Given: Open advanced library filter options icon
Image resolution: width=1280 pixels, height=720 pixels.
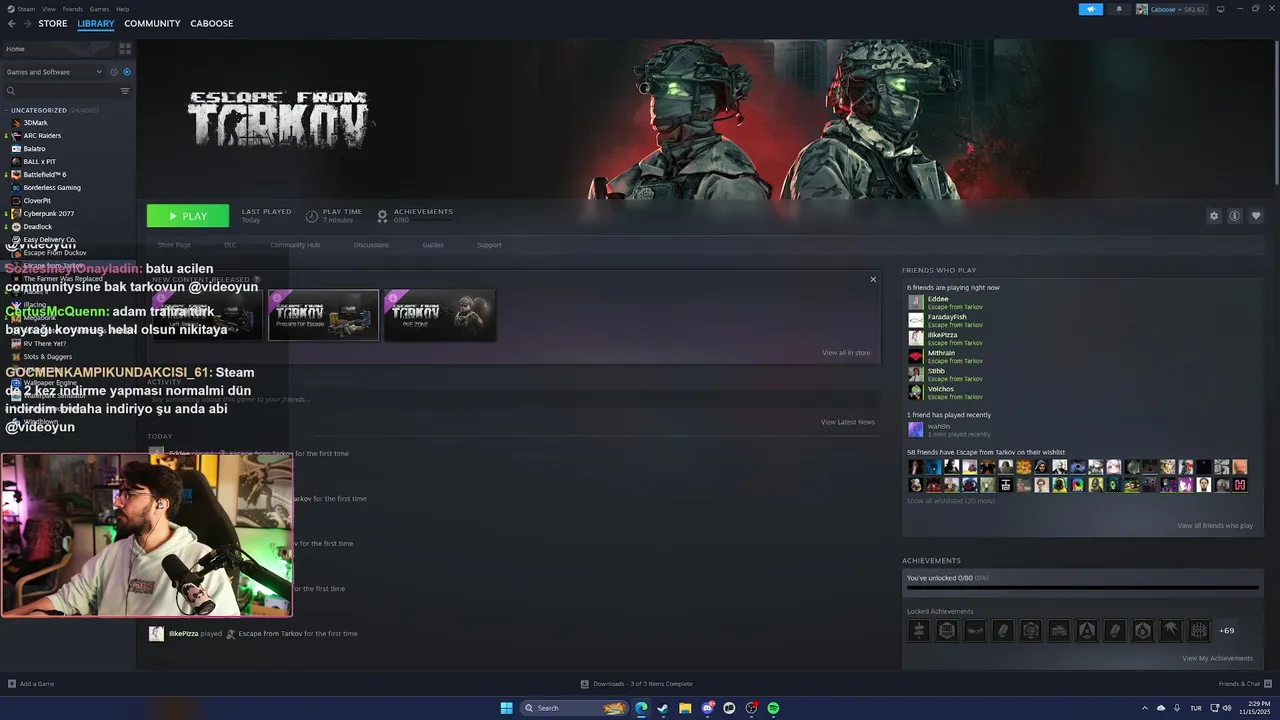Looking at the screenshot, I should [125, 91].
